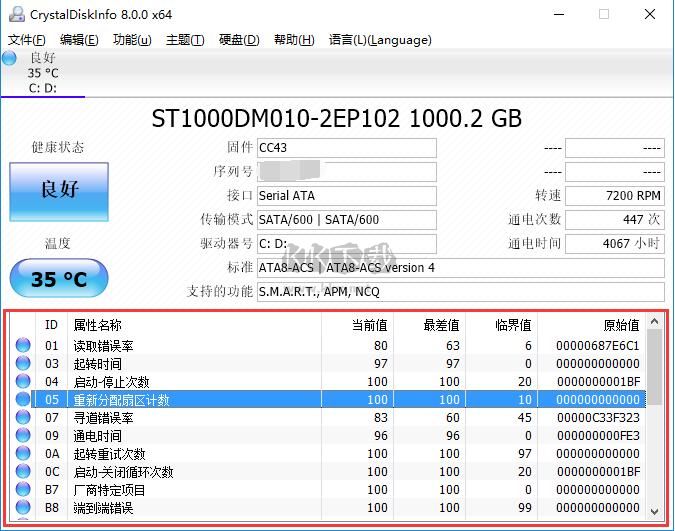The width and height of the screenshot is (675, 531).
Task: Click the CrystalDiskInfo app icon in title bar
Action: (17, 14)
